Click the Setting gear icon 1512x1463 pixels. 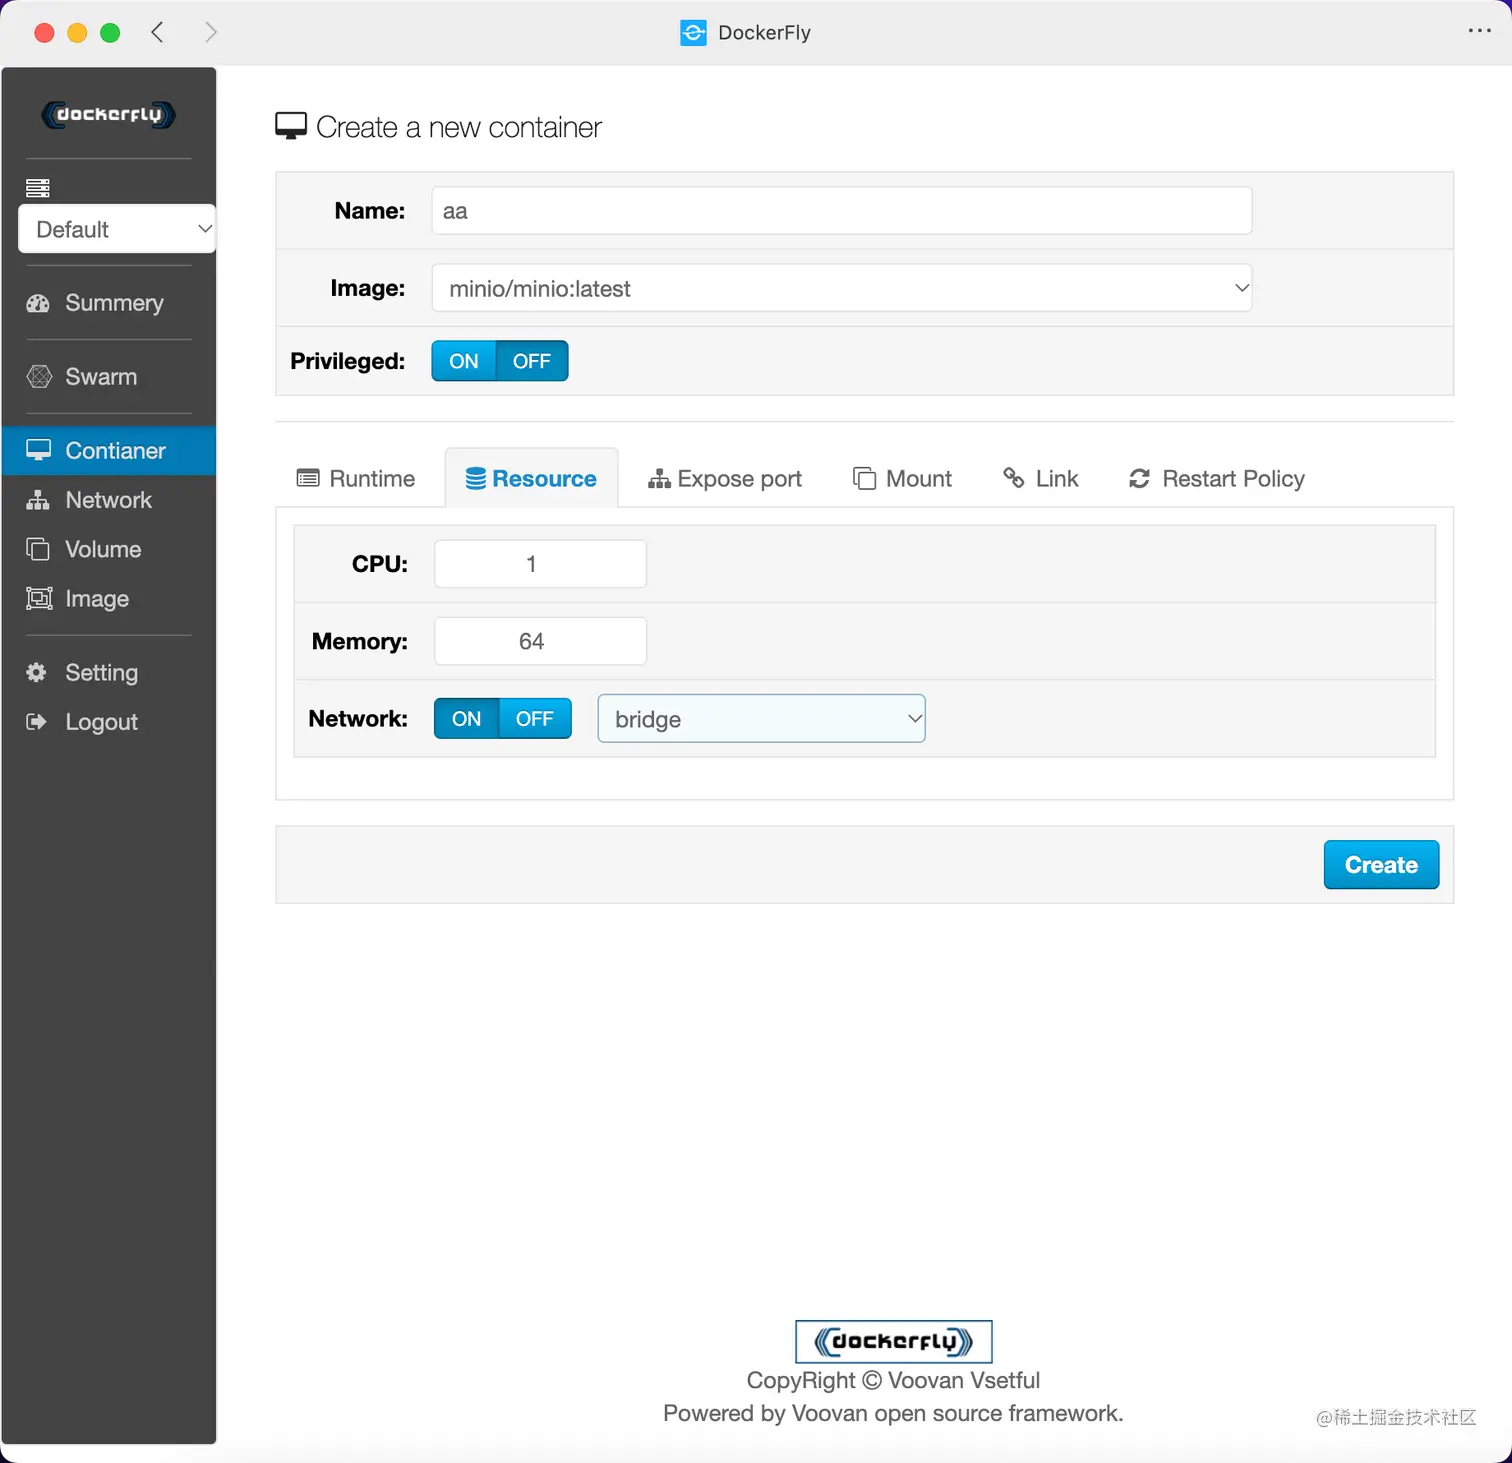(x=37, y=672)
